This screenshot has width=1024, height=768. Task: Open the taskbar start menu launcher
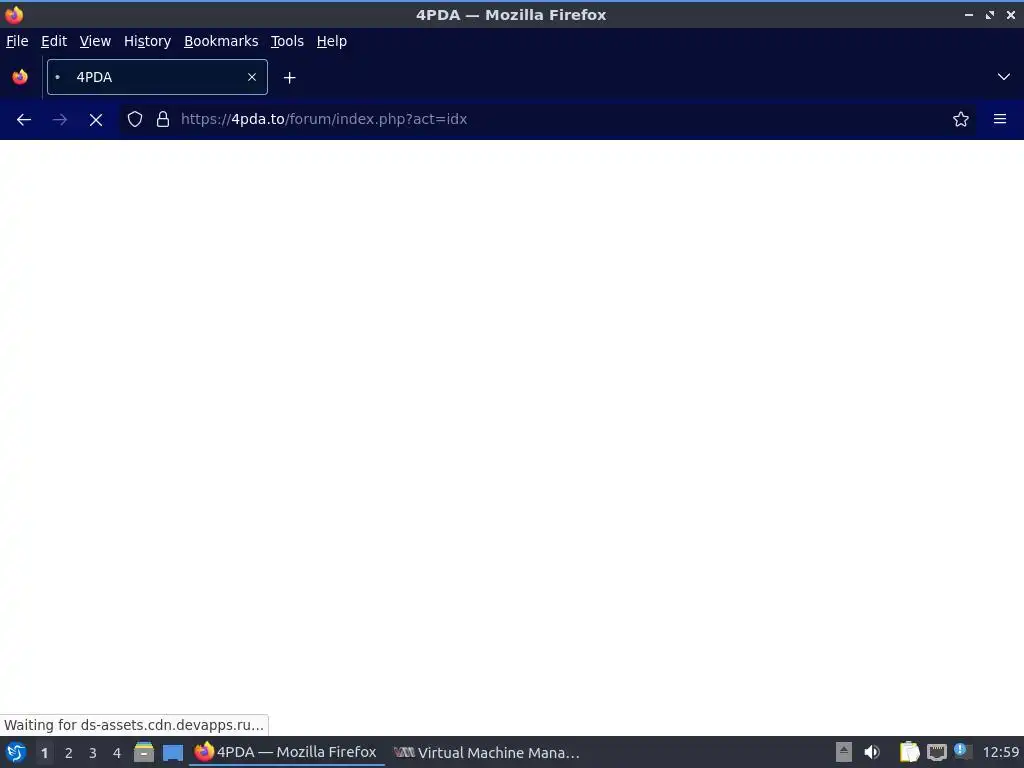(16, 752)
